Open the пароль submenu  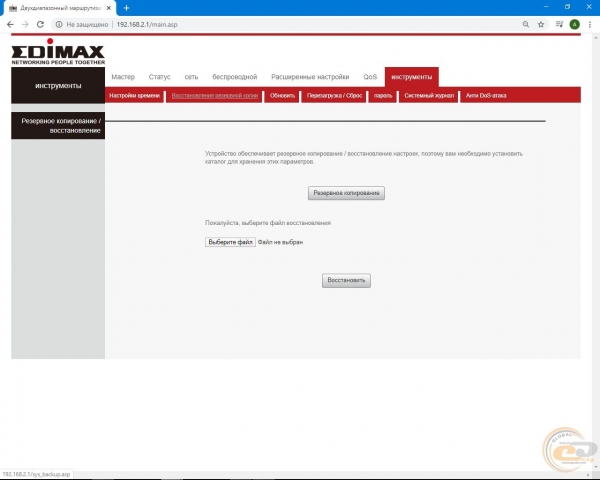coord(383,96)
